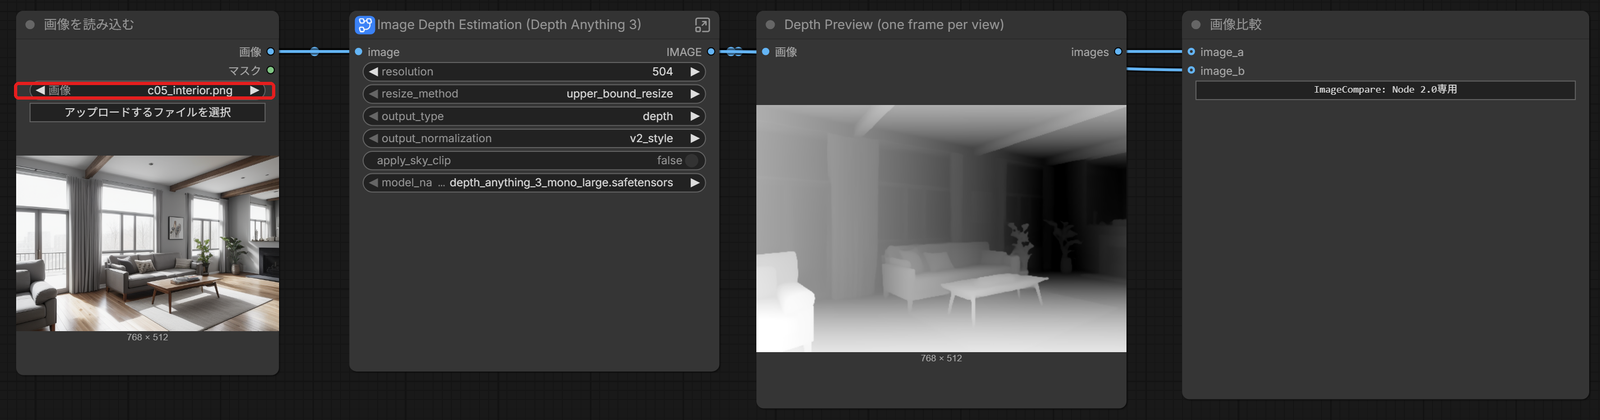Decrease the resolution value
The width and height of the screenshot is (1600, 420).
373,72
